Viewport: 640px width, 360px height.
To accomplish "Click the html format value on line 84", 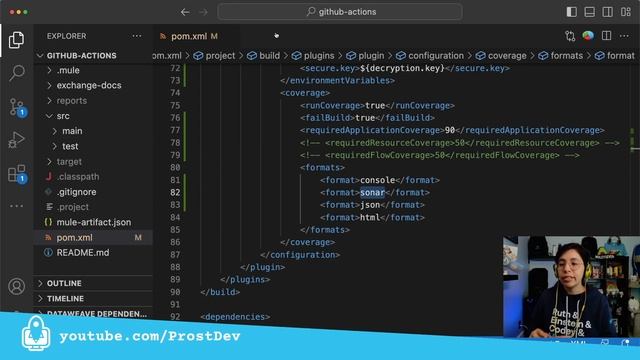I will (370, 218).
